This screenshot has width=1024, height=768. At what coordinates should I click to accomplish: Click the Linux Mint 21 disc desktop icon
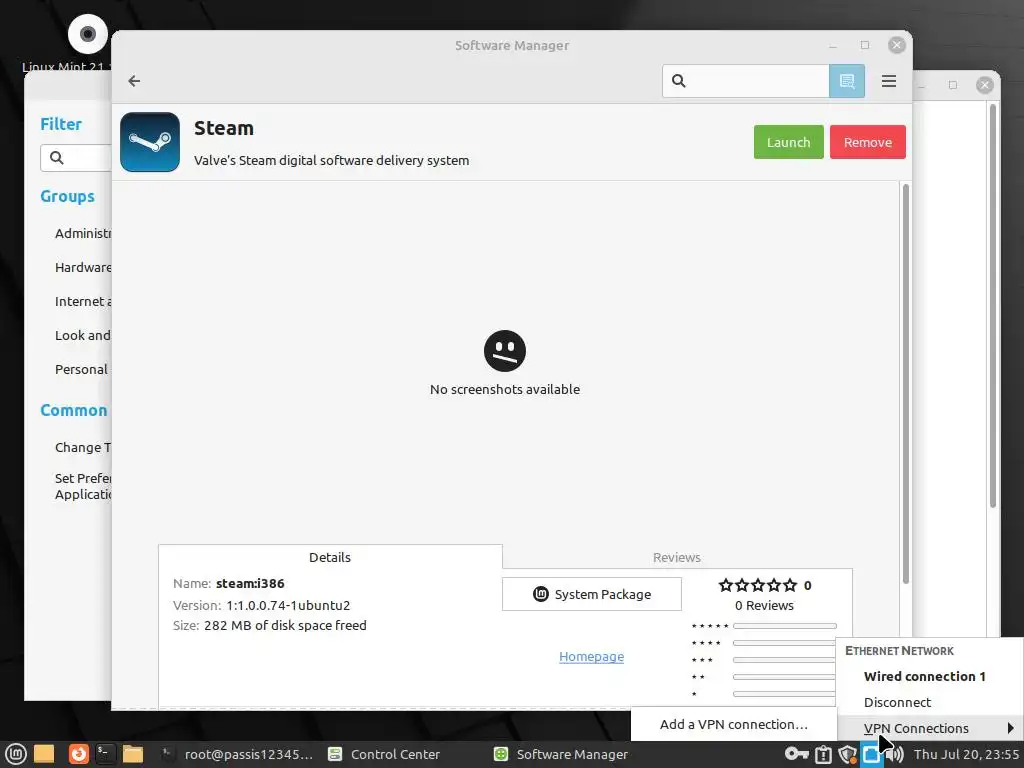pos(88,34)
